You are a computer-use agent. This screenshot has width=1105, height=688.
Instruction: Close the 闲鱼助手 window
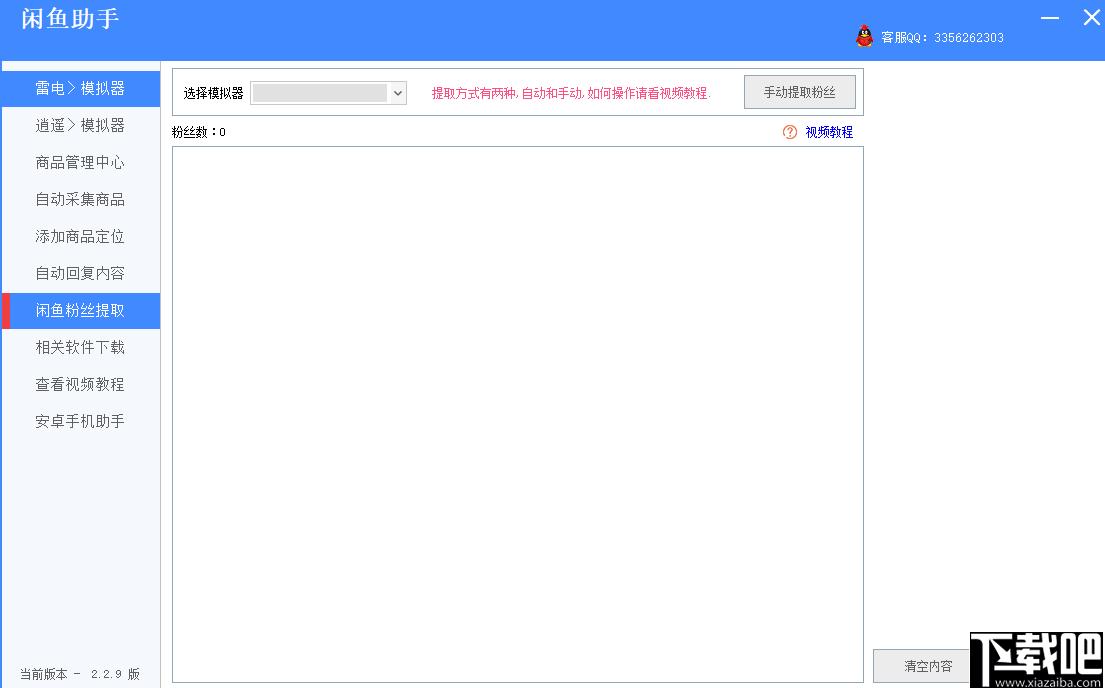click(x=1091, y=18)
